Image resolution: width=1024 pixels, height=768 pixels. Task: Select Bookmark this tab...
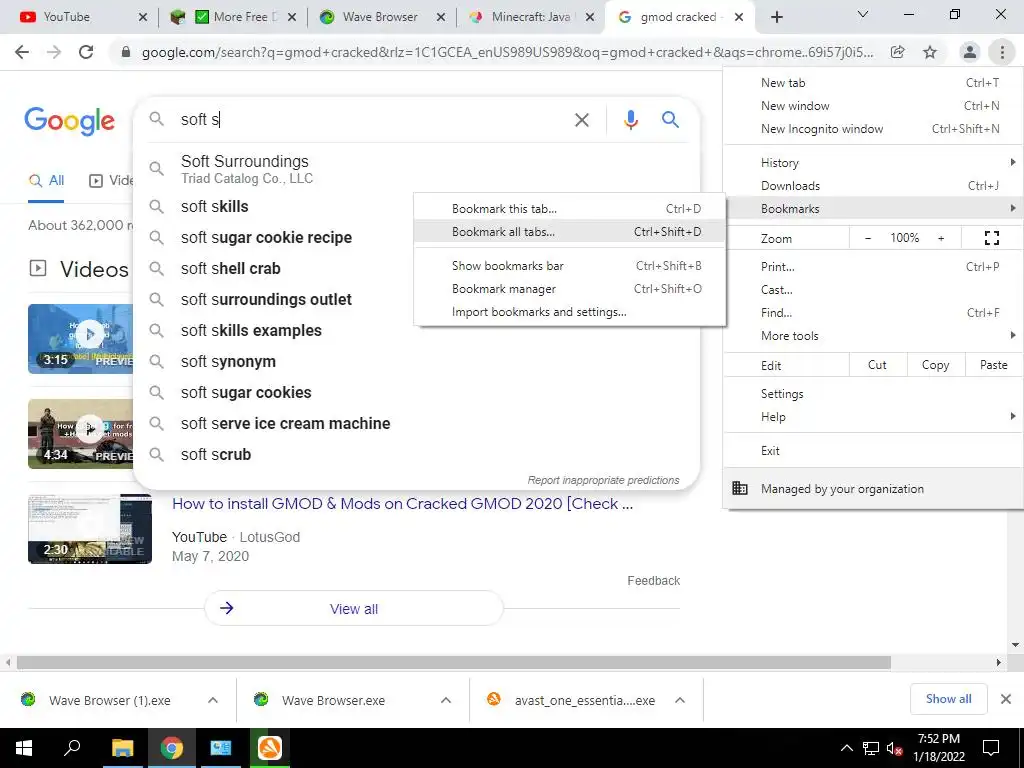pyautogui.click(x=569, y=209)
